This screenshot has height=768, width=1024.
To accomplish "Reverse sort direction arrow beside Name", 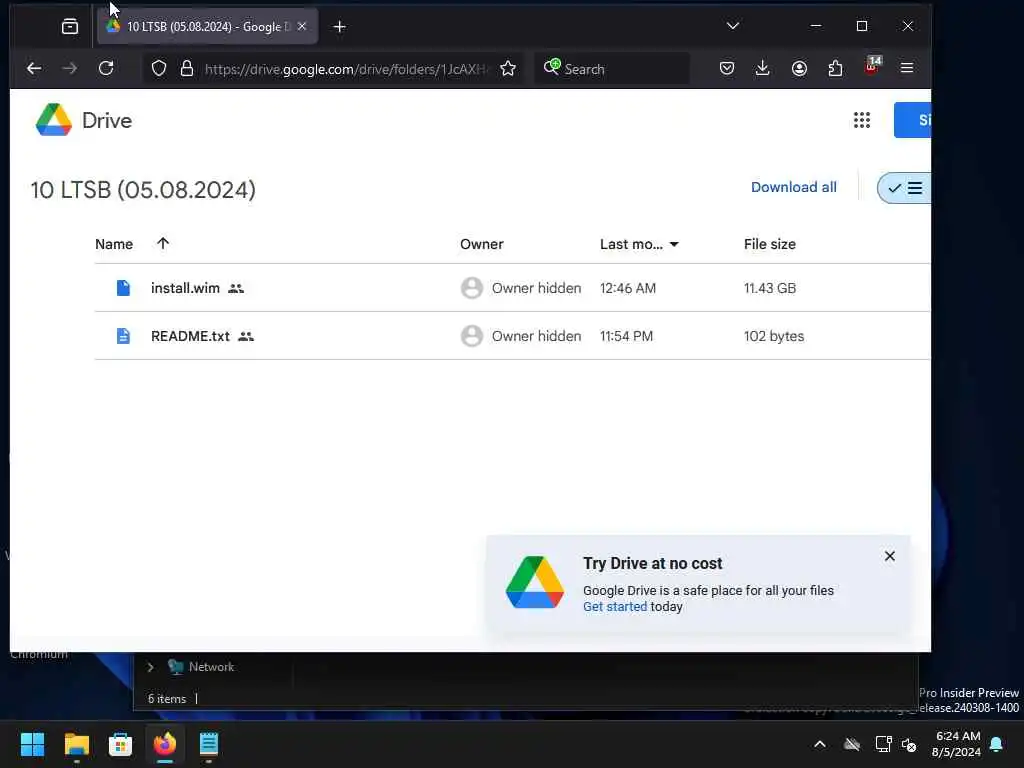I will (163, 244).
